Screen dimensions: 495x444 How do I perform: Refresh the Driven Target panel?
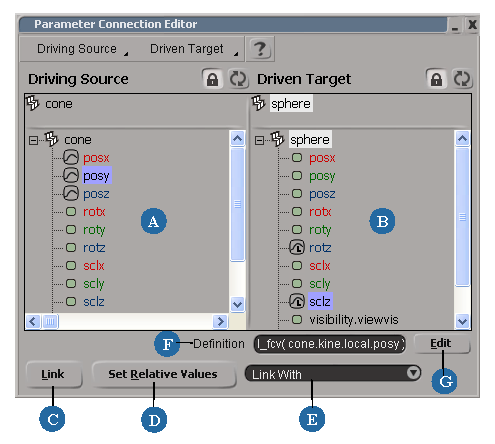point(462,79)
